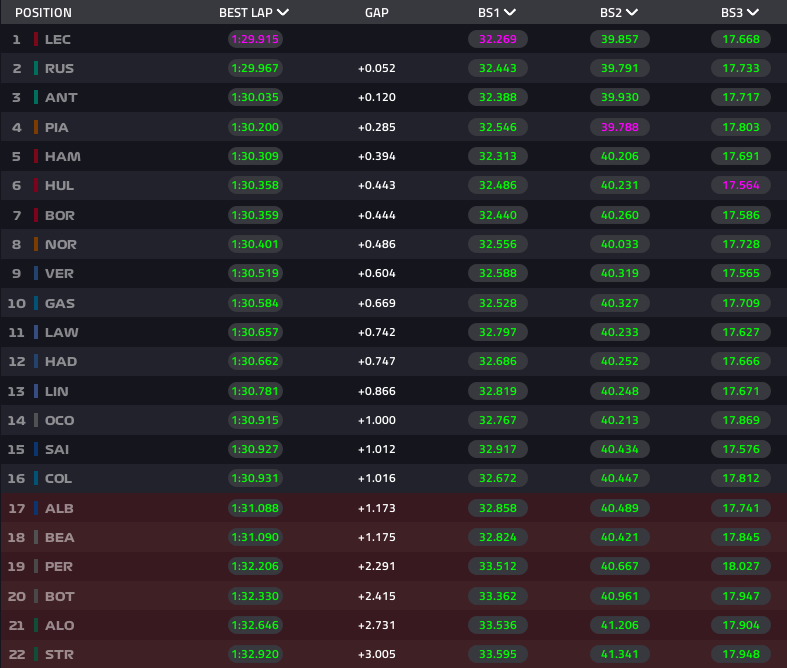Select the VER driver name in ninth
Screen dimensions: 787x668
coord(59,273)
